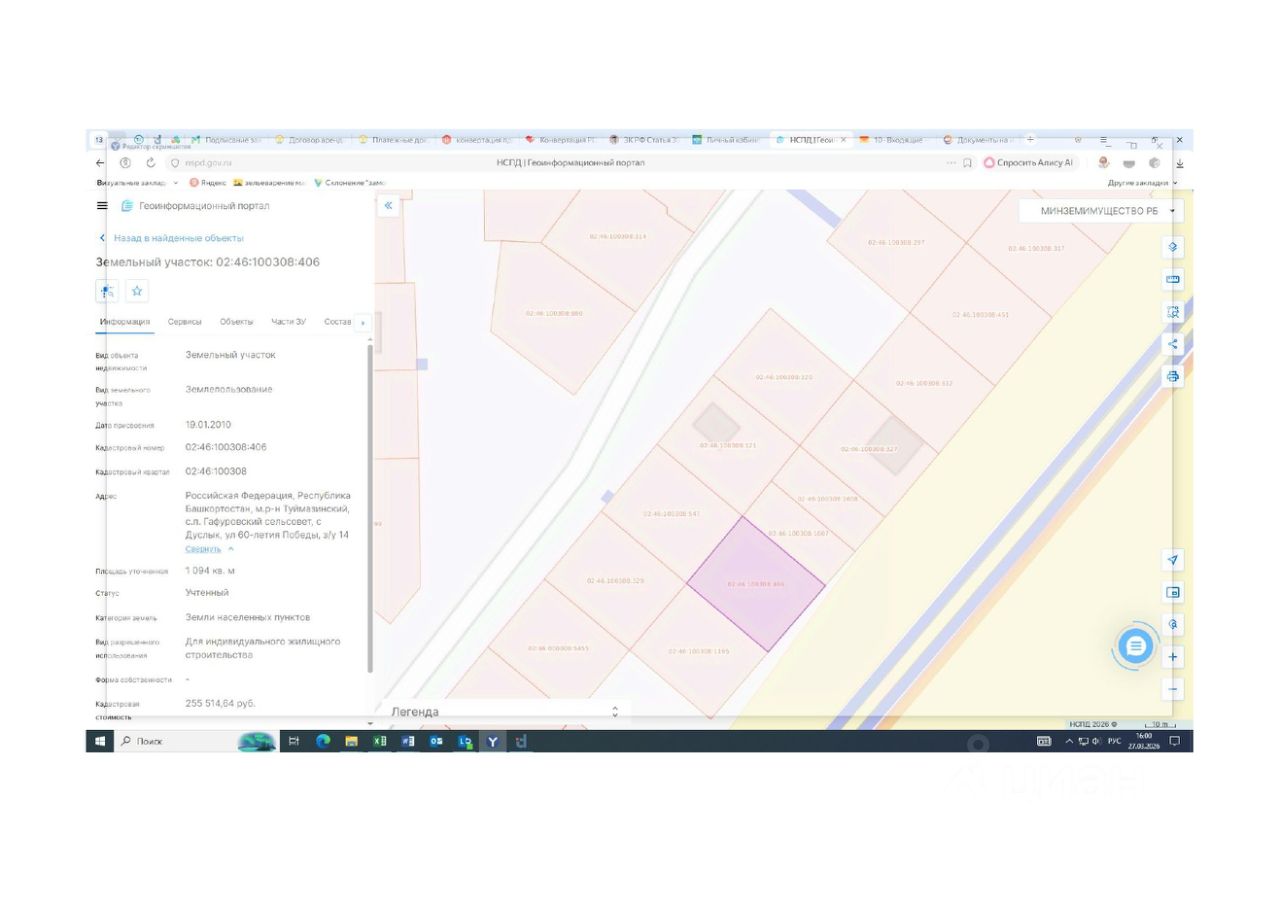This screenshot has height=905, width=1280.
Task: Select the highlighted purple parcel on the map
Action: click(x=756, y=584)
